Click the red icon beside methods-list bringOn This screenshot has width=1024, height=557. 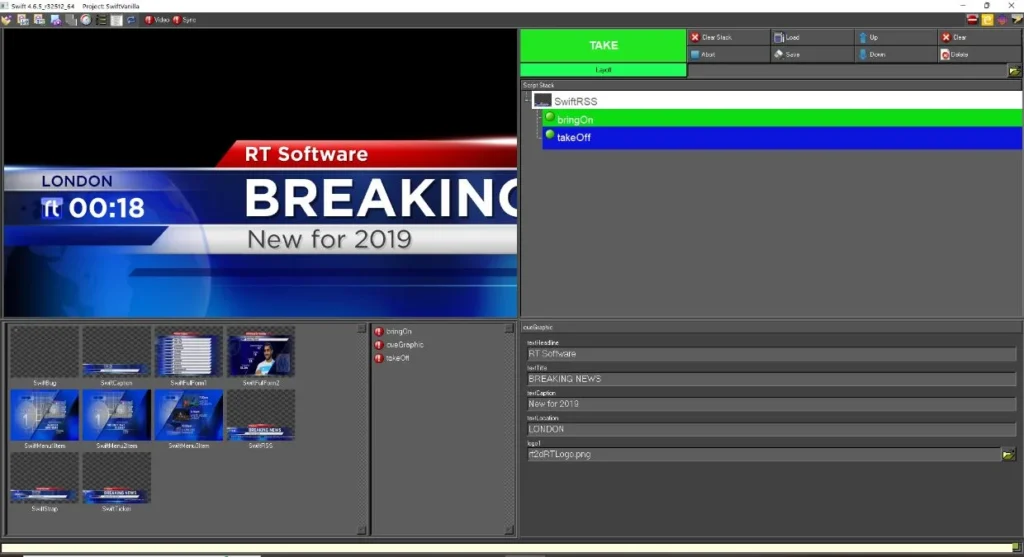click(379, 332)
